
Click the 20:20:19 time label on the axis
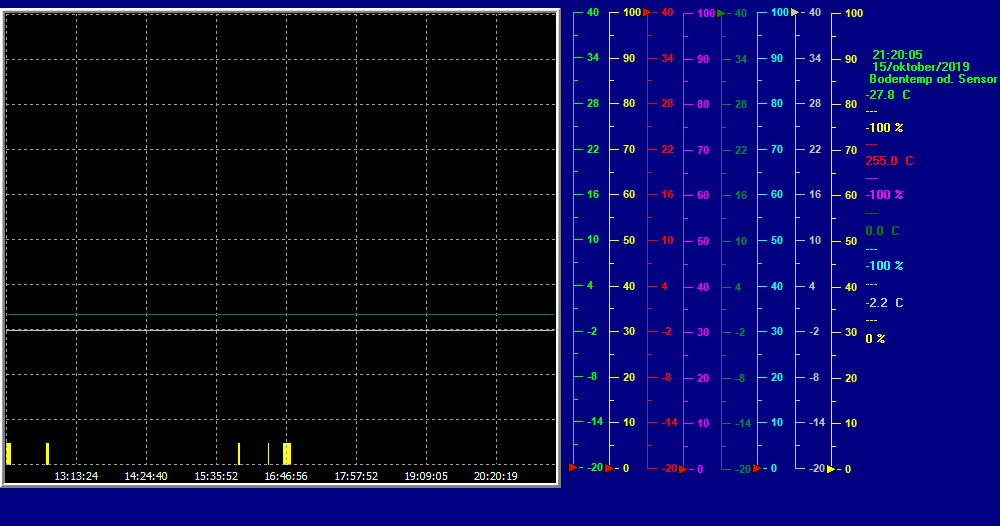point(495,476)
